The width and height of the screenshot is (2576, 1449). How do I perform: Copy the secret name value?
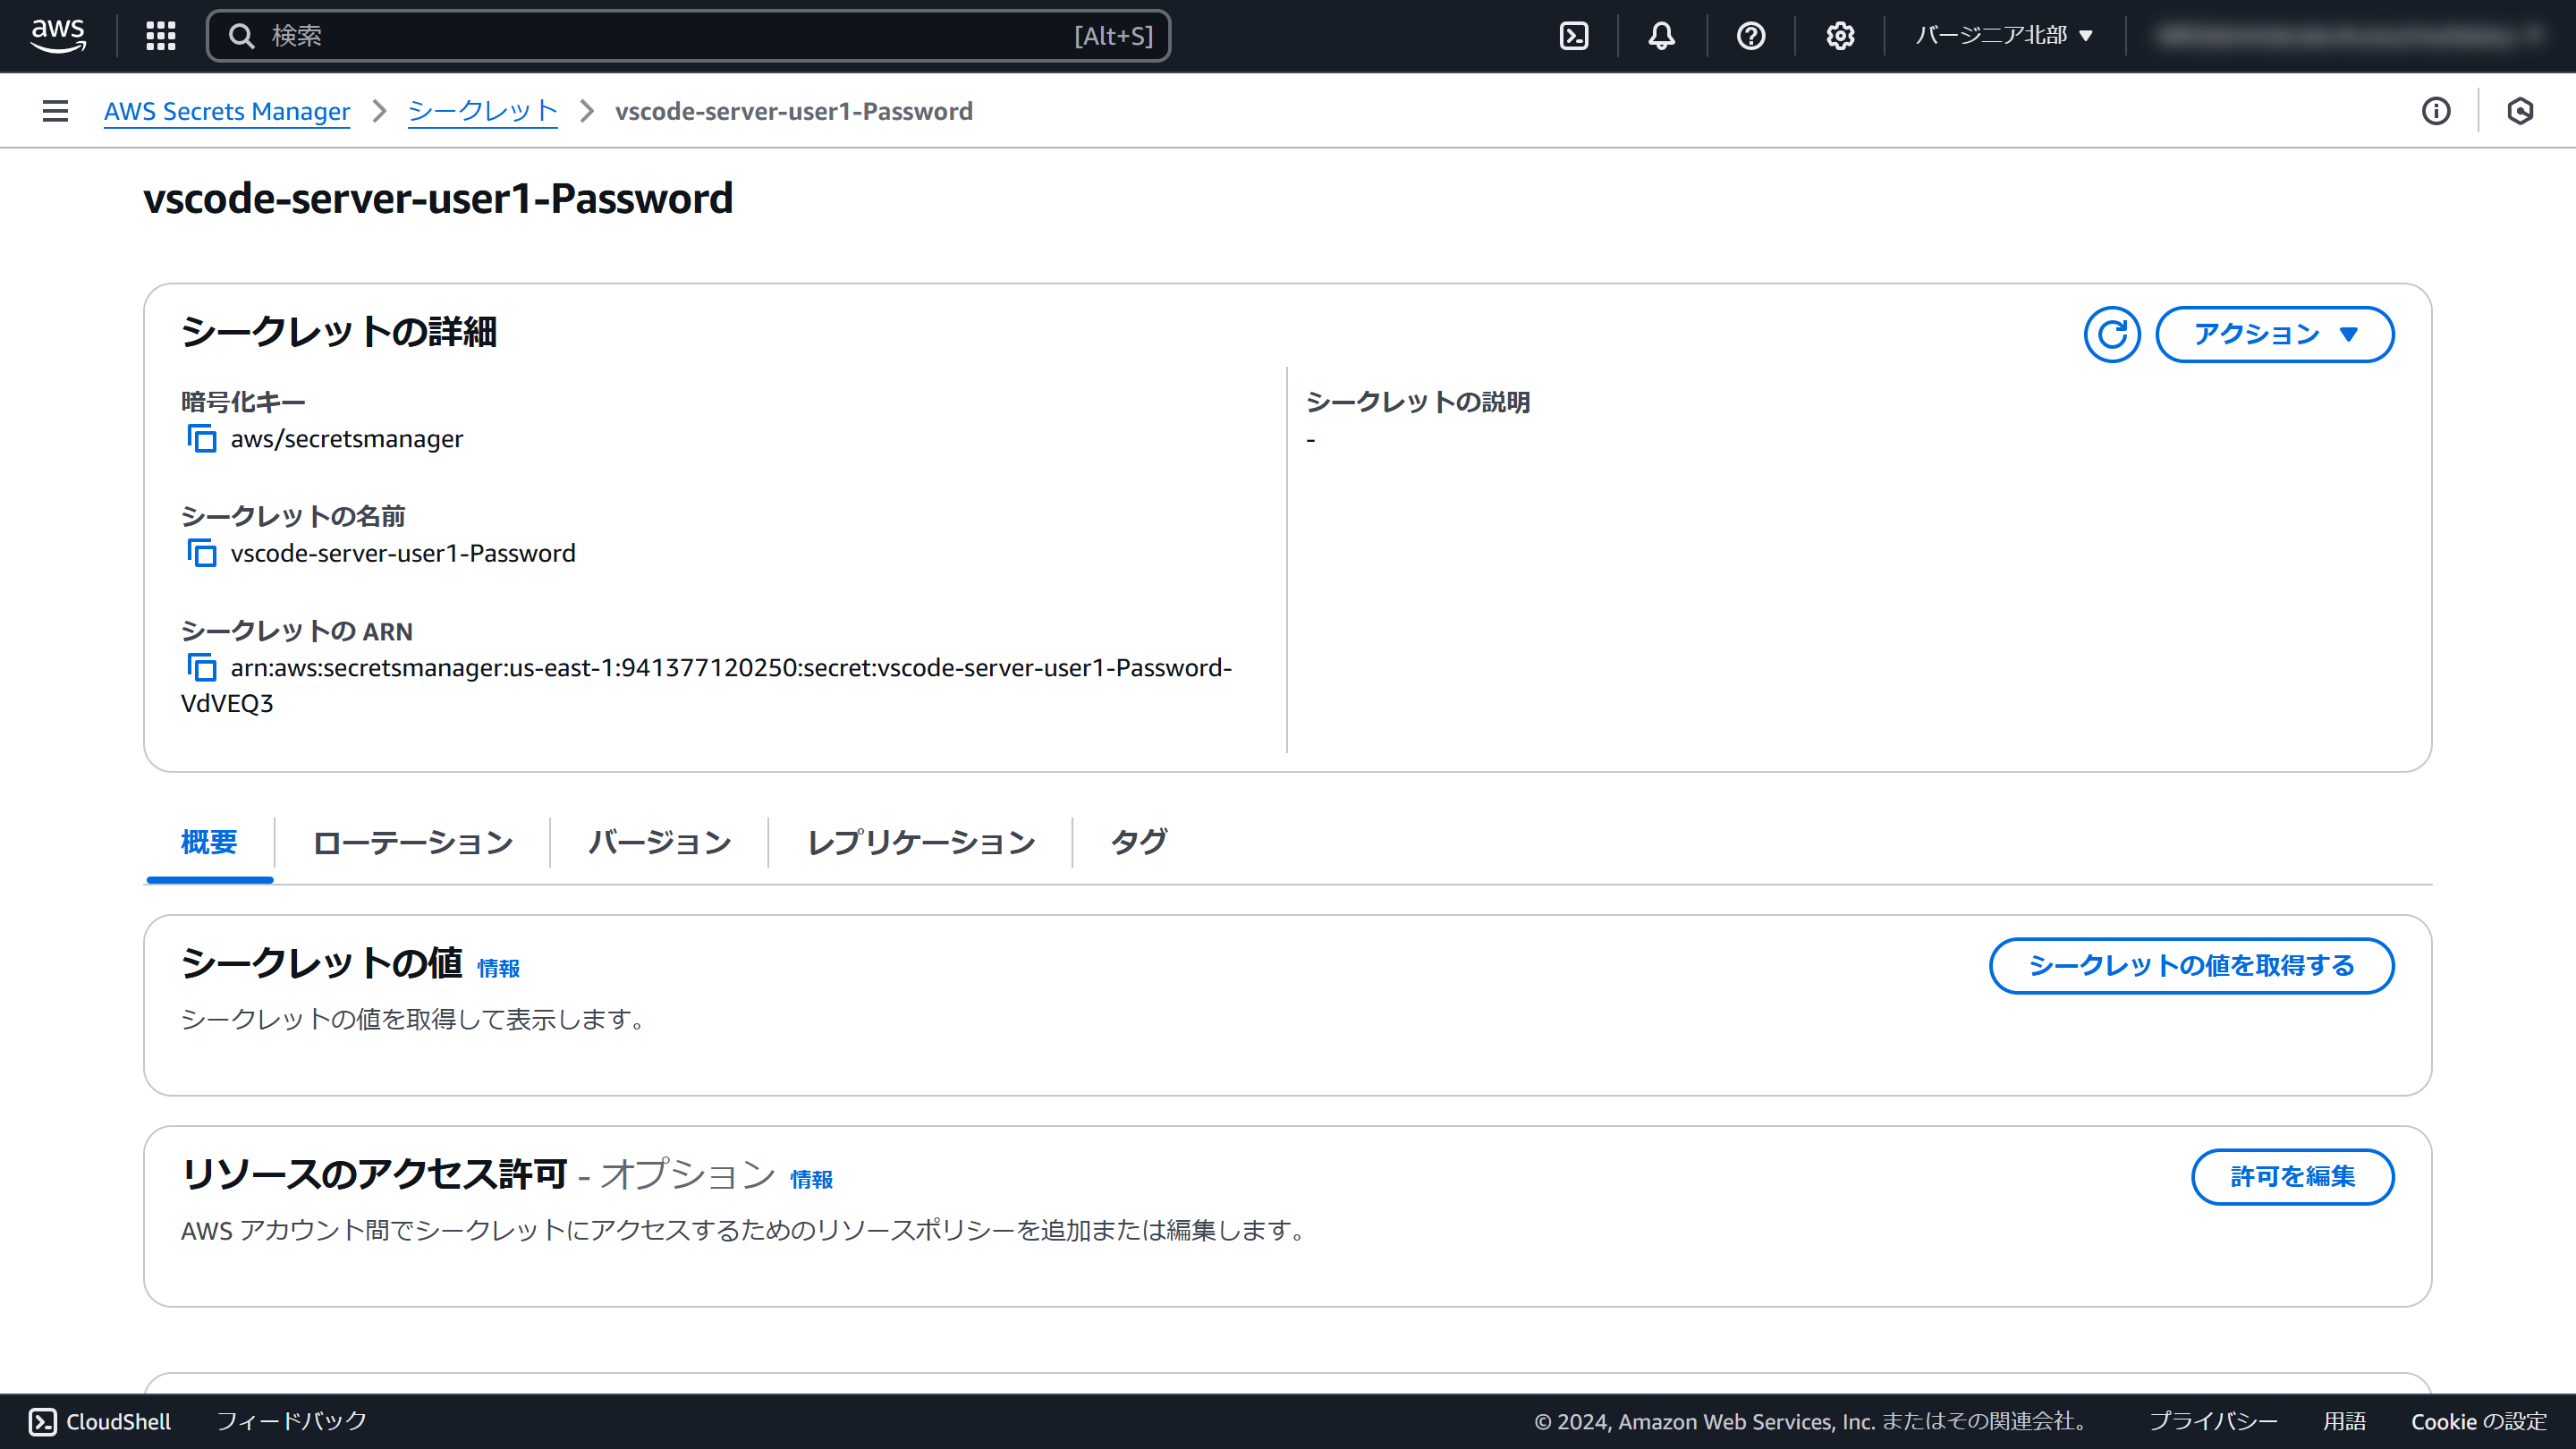coord(202,553)
